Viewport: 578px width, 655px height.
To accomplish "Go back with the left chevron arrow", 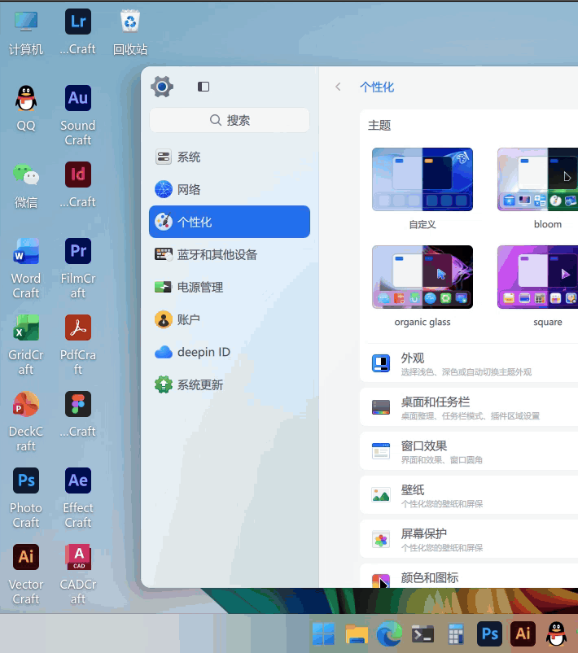I will point(338,87).
